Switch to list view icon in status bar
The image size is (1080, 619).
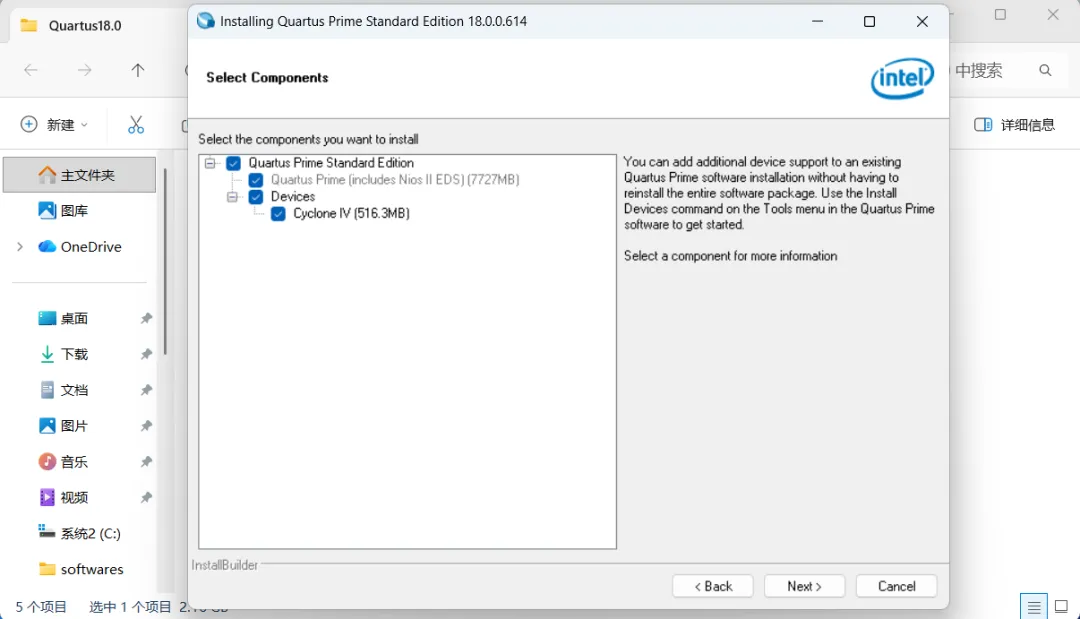pos(1033,607)
